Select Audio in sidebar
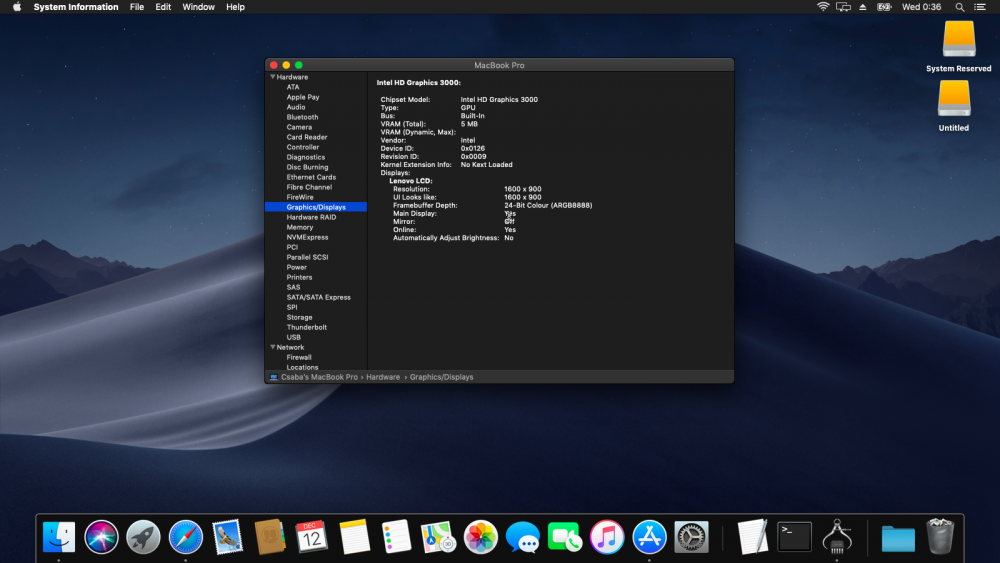 (x=296, y=107)
